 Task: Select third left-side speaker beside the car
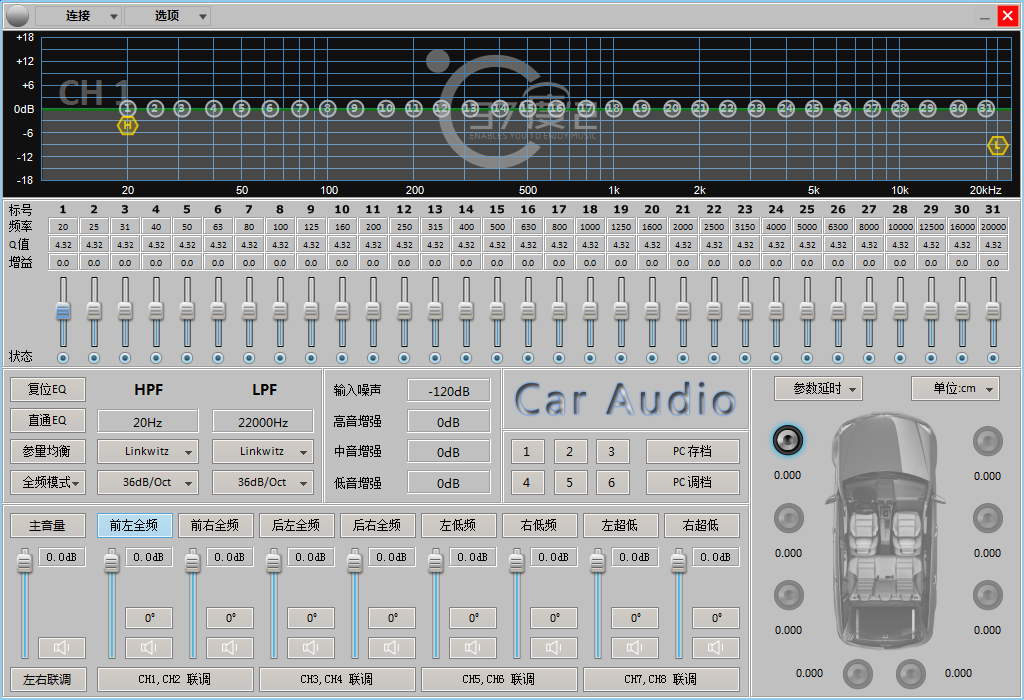(x=789, y=595)
